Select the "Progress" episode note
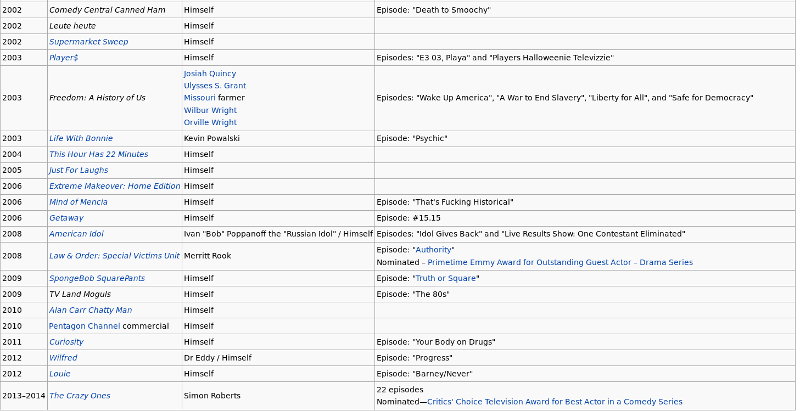 [x=414, y=358]
